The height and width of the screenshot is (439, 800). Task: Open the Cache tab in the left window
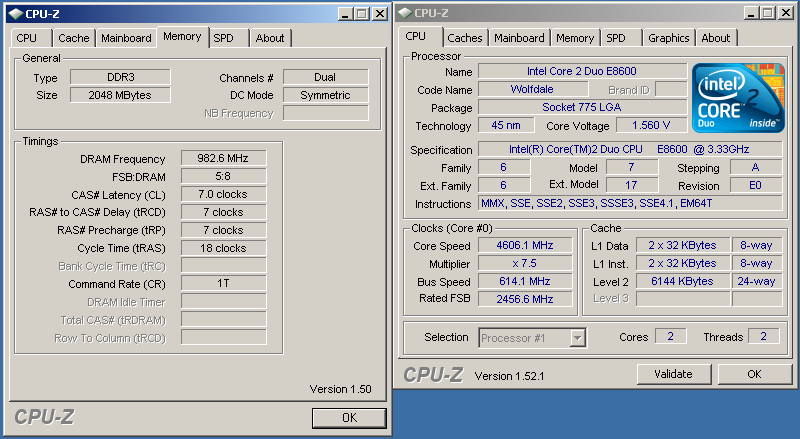(x=73, y=38)
